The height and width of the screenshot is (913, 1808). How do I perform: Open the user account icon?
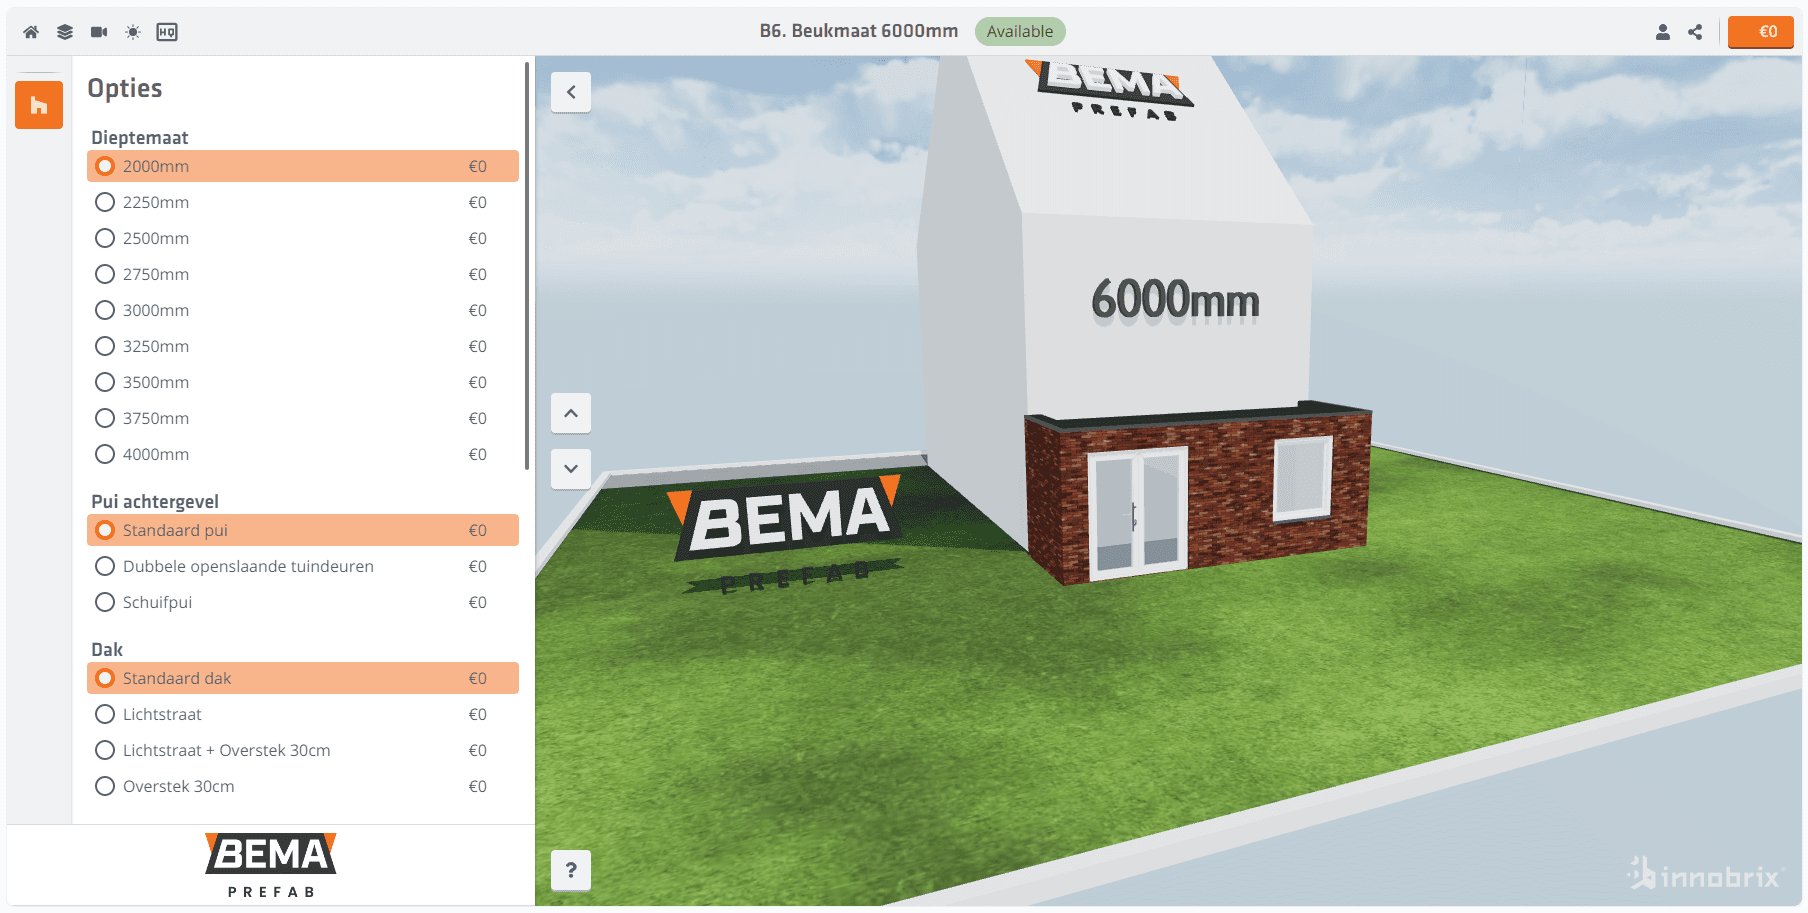pyautogui.click(x=1663, y=32)
